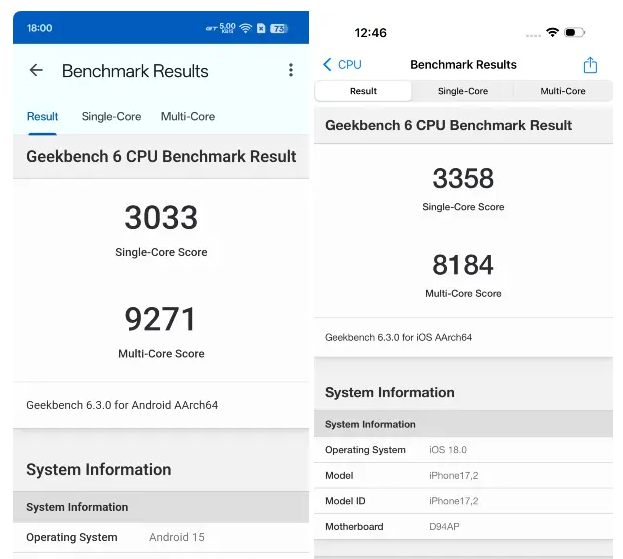Select the Result segment in iOS control
This screenshot has width=623, height=559.
363,91
